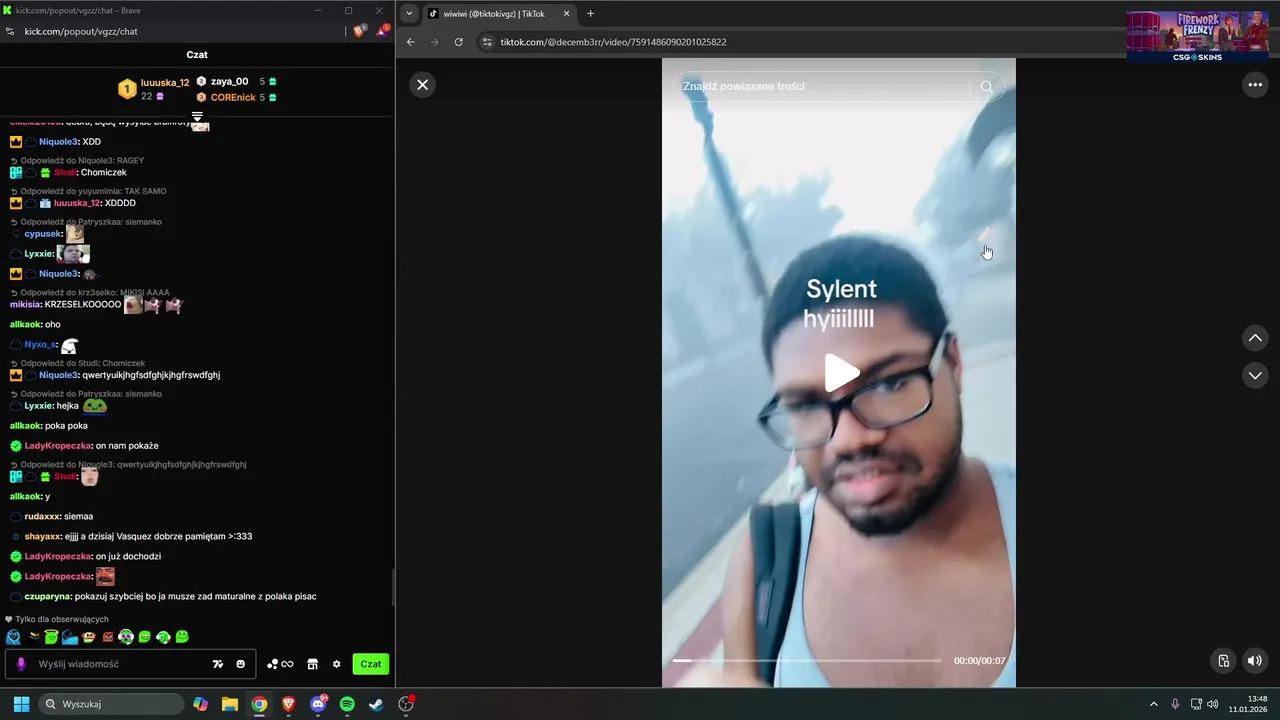Click the voice microphone icon in chat input
The image size is (1280, 720).
pyautogui.click(x=21, y=664)
